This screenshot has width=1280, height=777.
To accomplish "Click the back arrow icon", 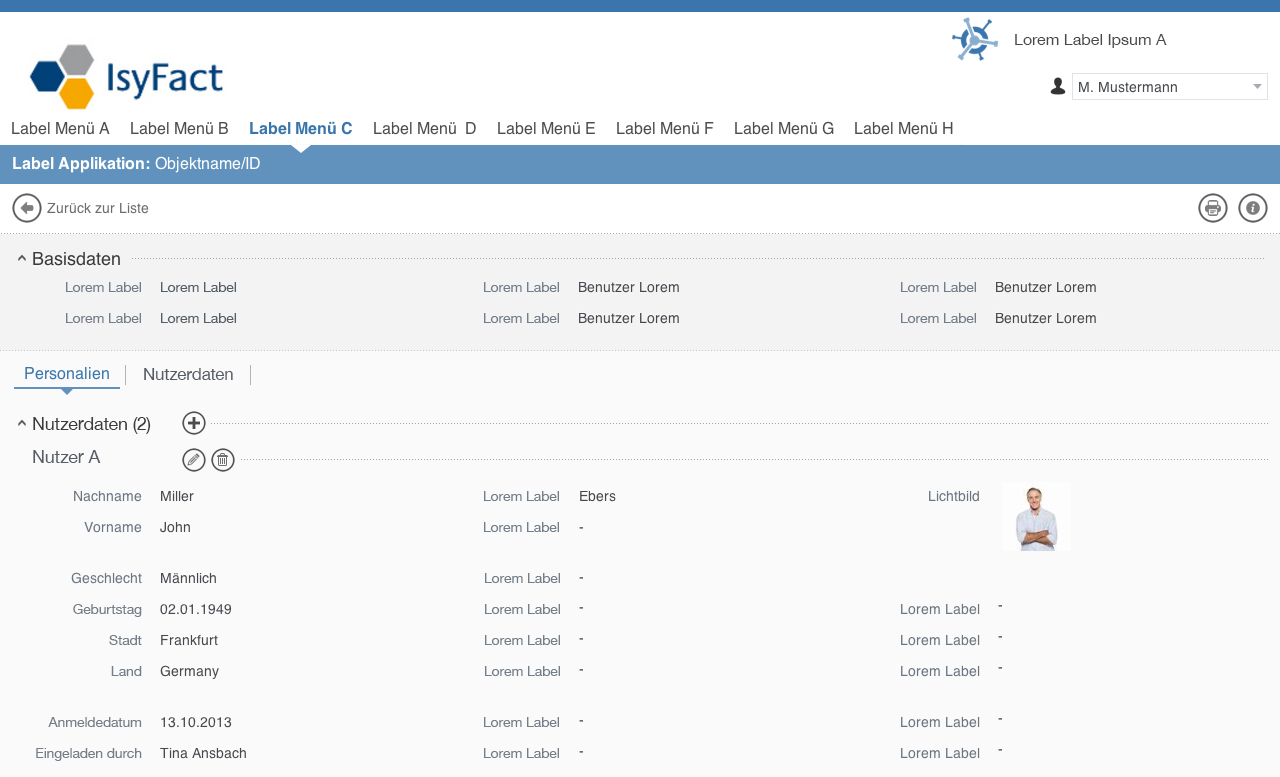I will pyautogui.click(x=27, y=208).
